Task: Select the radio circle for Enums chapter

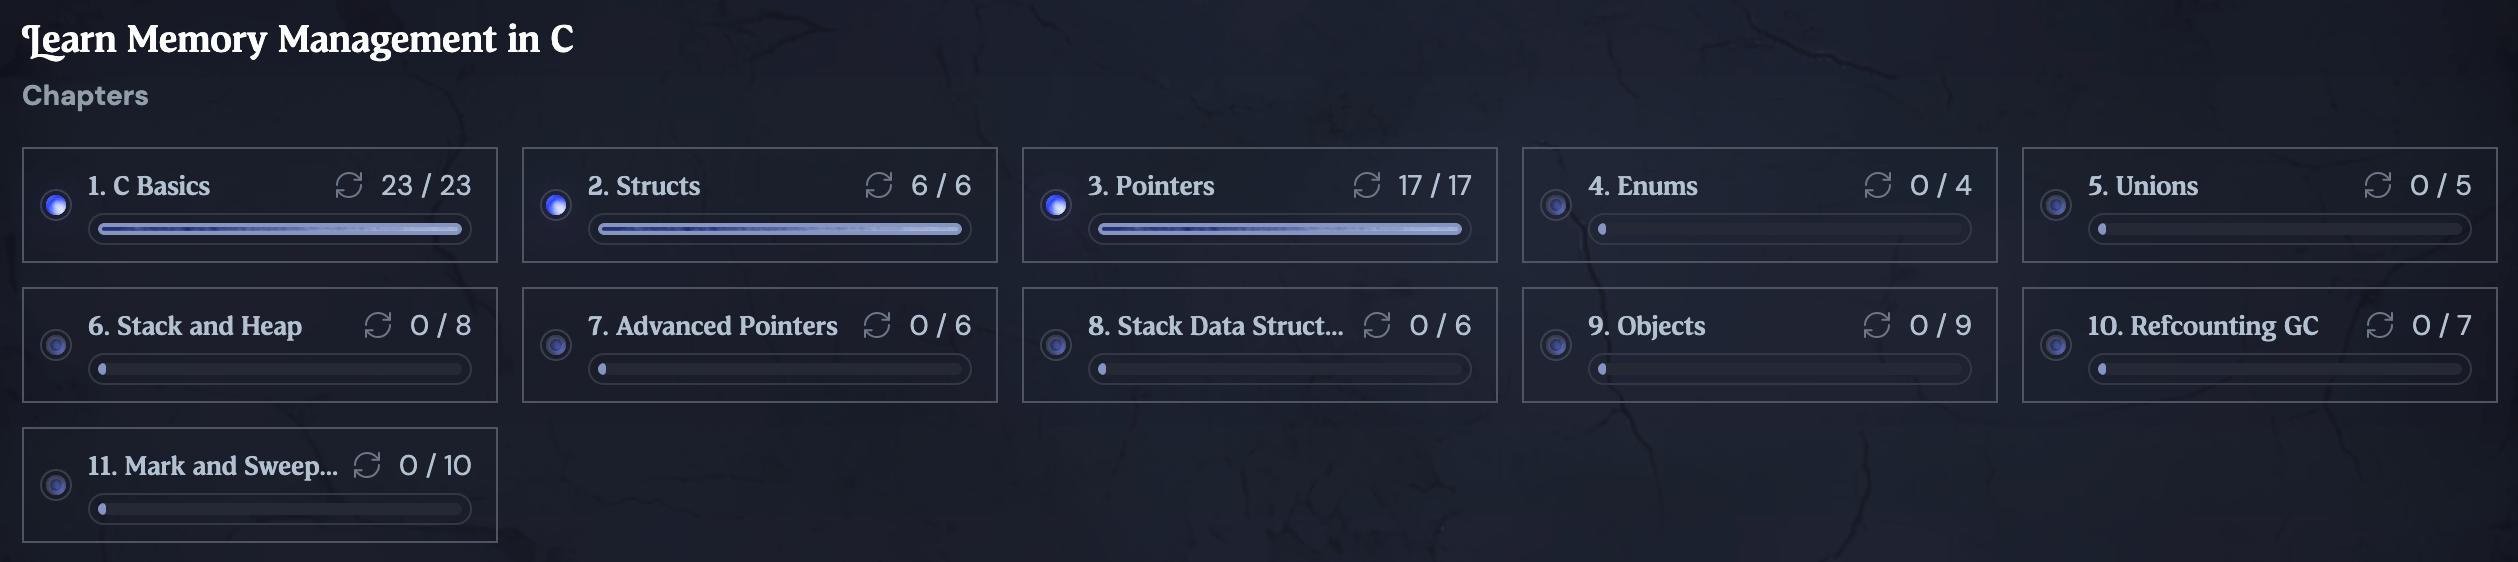Action: tap(1556, 205)
